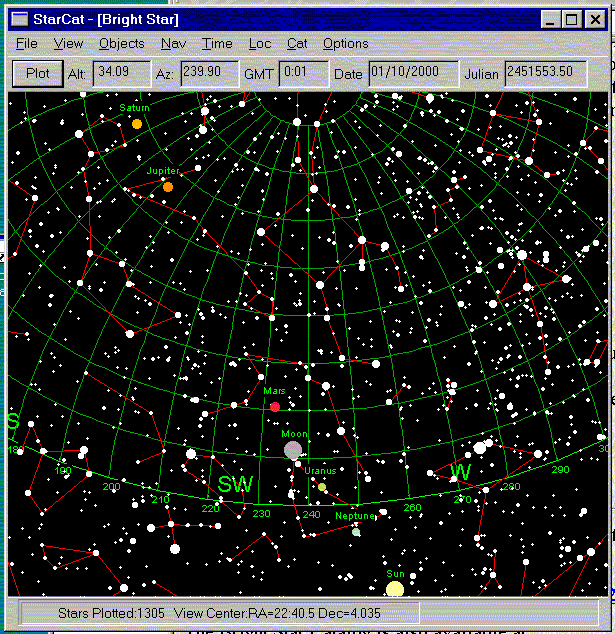615x634 pixels.
Task: Click the 210 azimuth label
Action: (161, 500)
